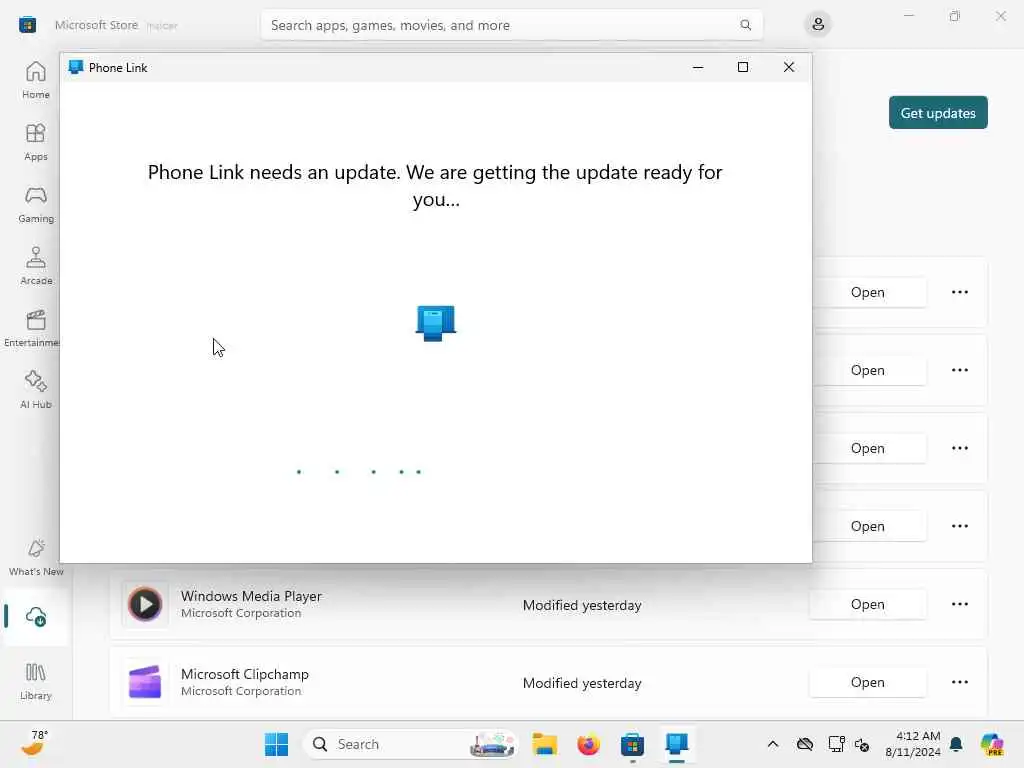Show What's New in Store sidebar
The image size is (1024, 768).
(x=35, y=557)
